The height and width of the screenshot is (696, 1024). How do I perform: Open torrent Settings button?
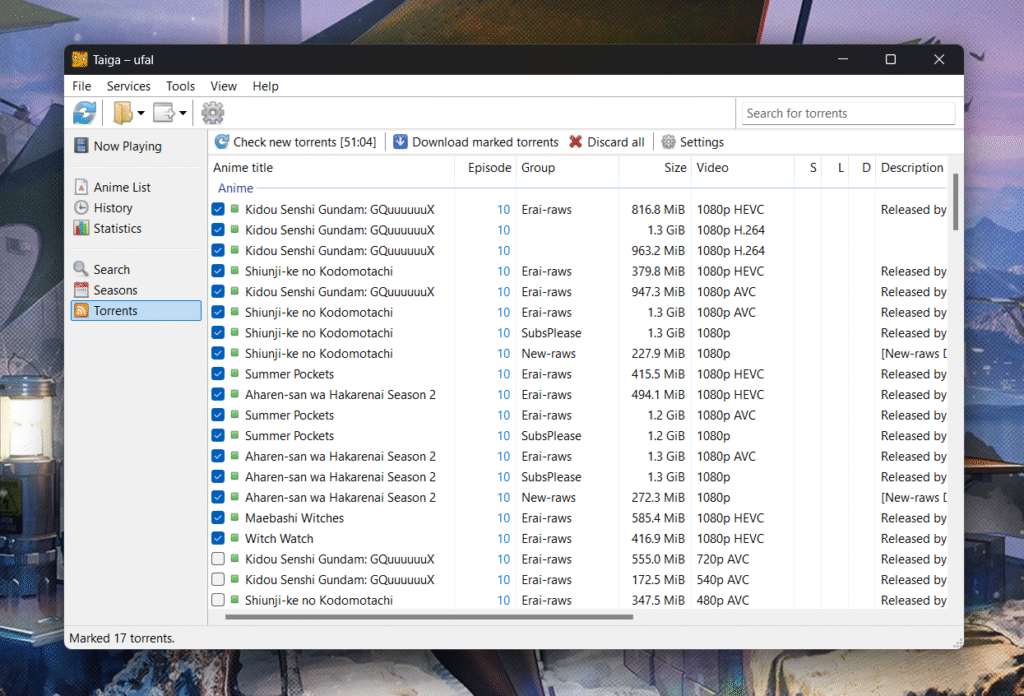(x=693, y=142)
